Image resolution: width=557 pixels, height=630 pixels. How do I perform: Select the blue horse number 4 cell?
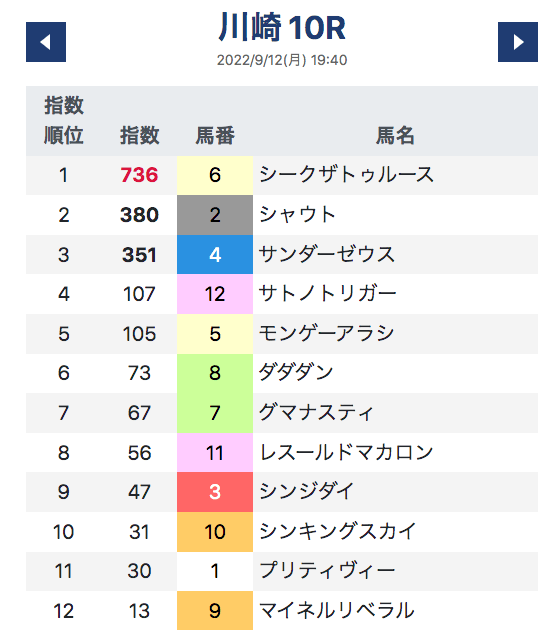[215, 255]
